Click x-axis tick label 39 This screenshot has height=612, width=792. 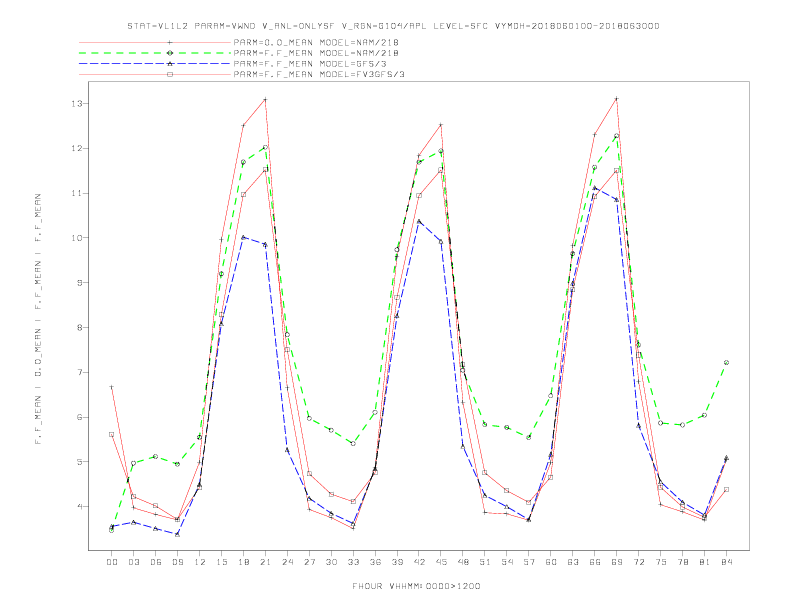(x=397, y=562)
